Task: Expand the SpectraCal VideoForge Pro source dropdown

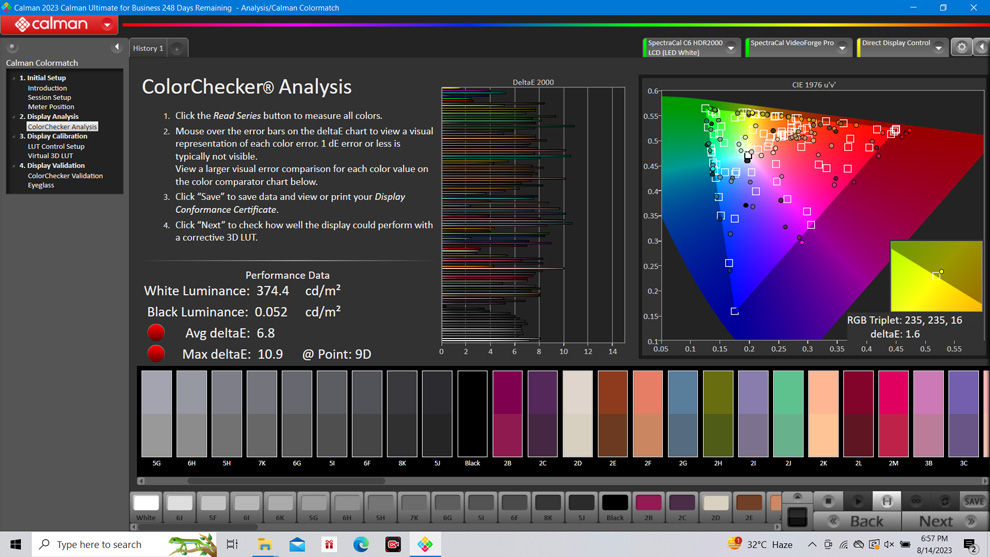Action: pos(842,47)
